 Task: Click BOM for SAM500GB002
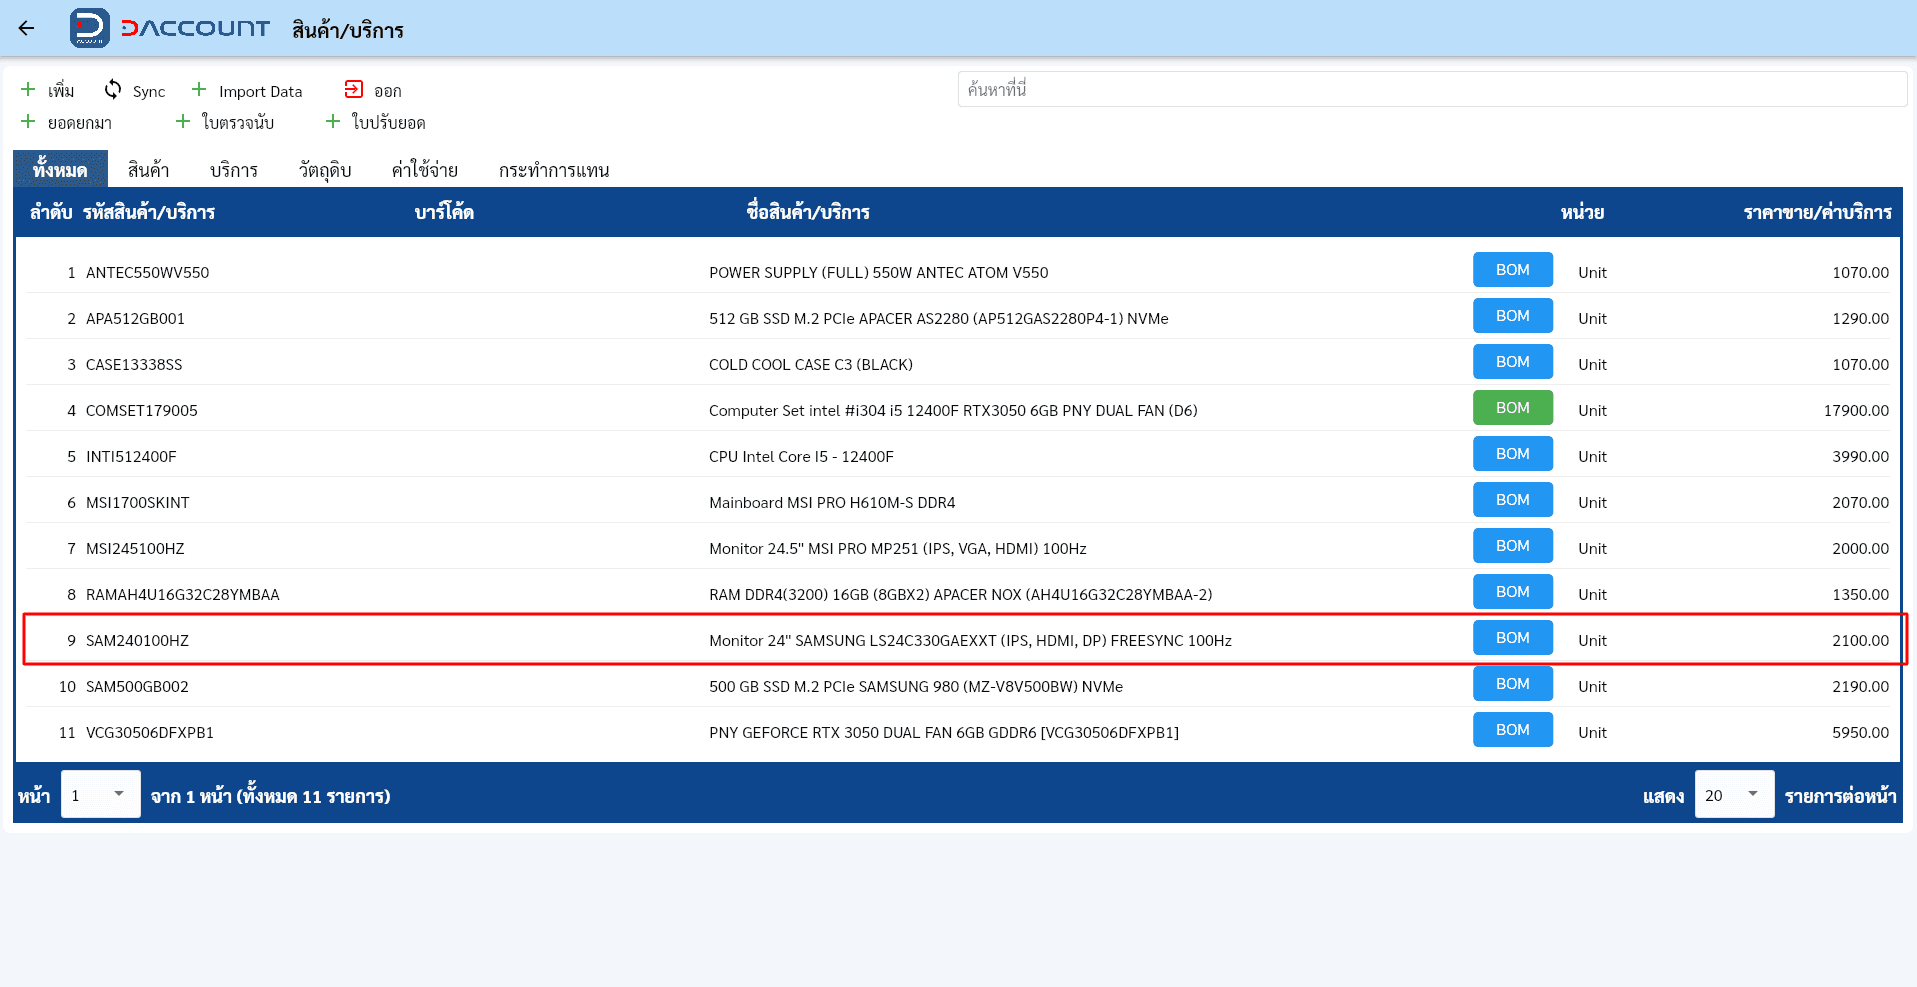1513,684
